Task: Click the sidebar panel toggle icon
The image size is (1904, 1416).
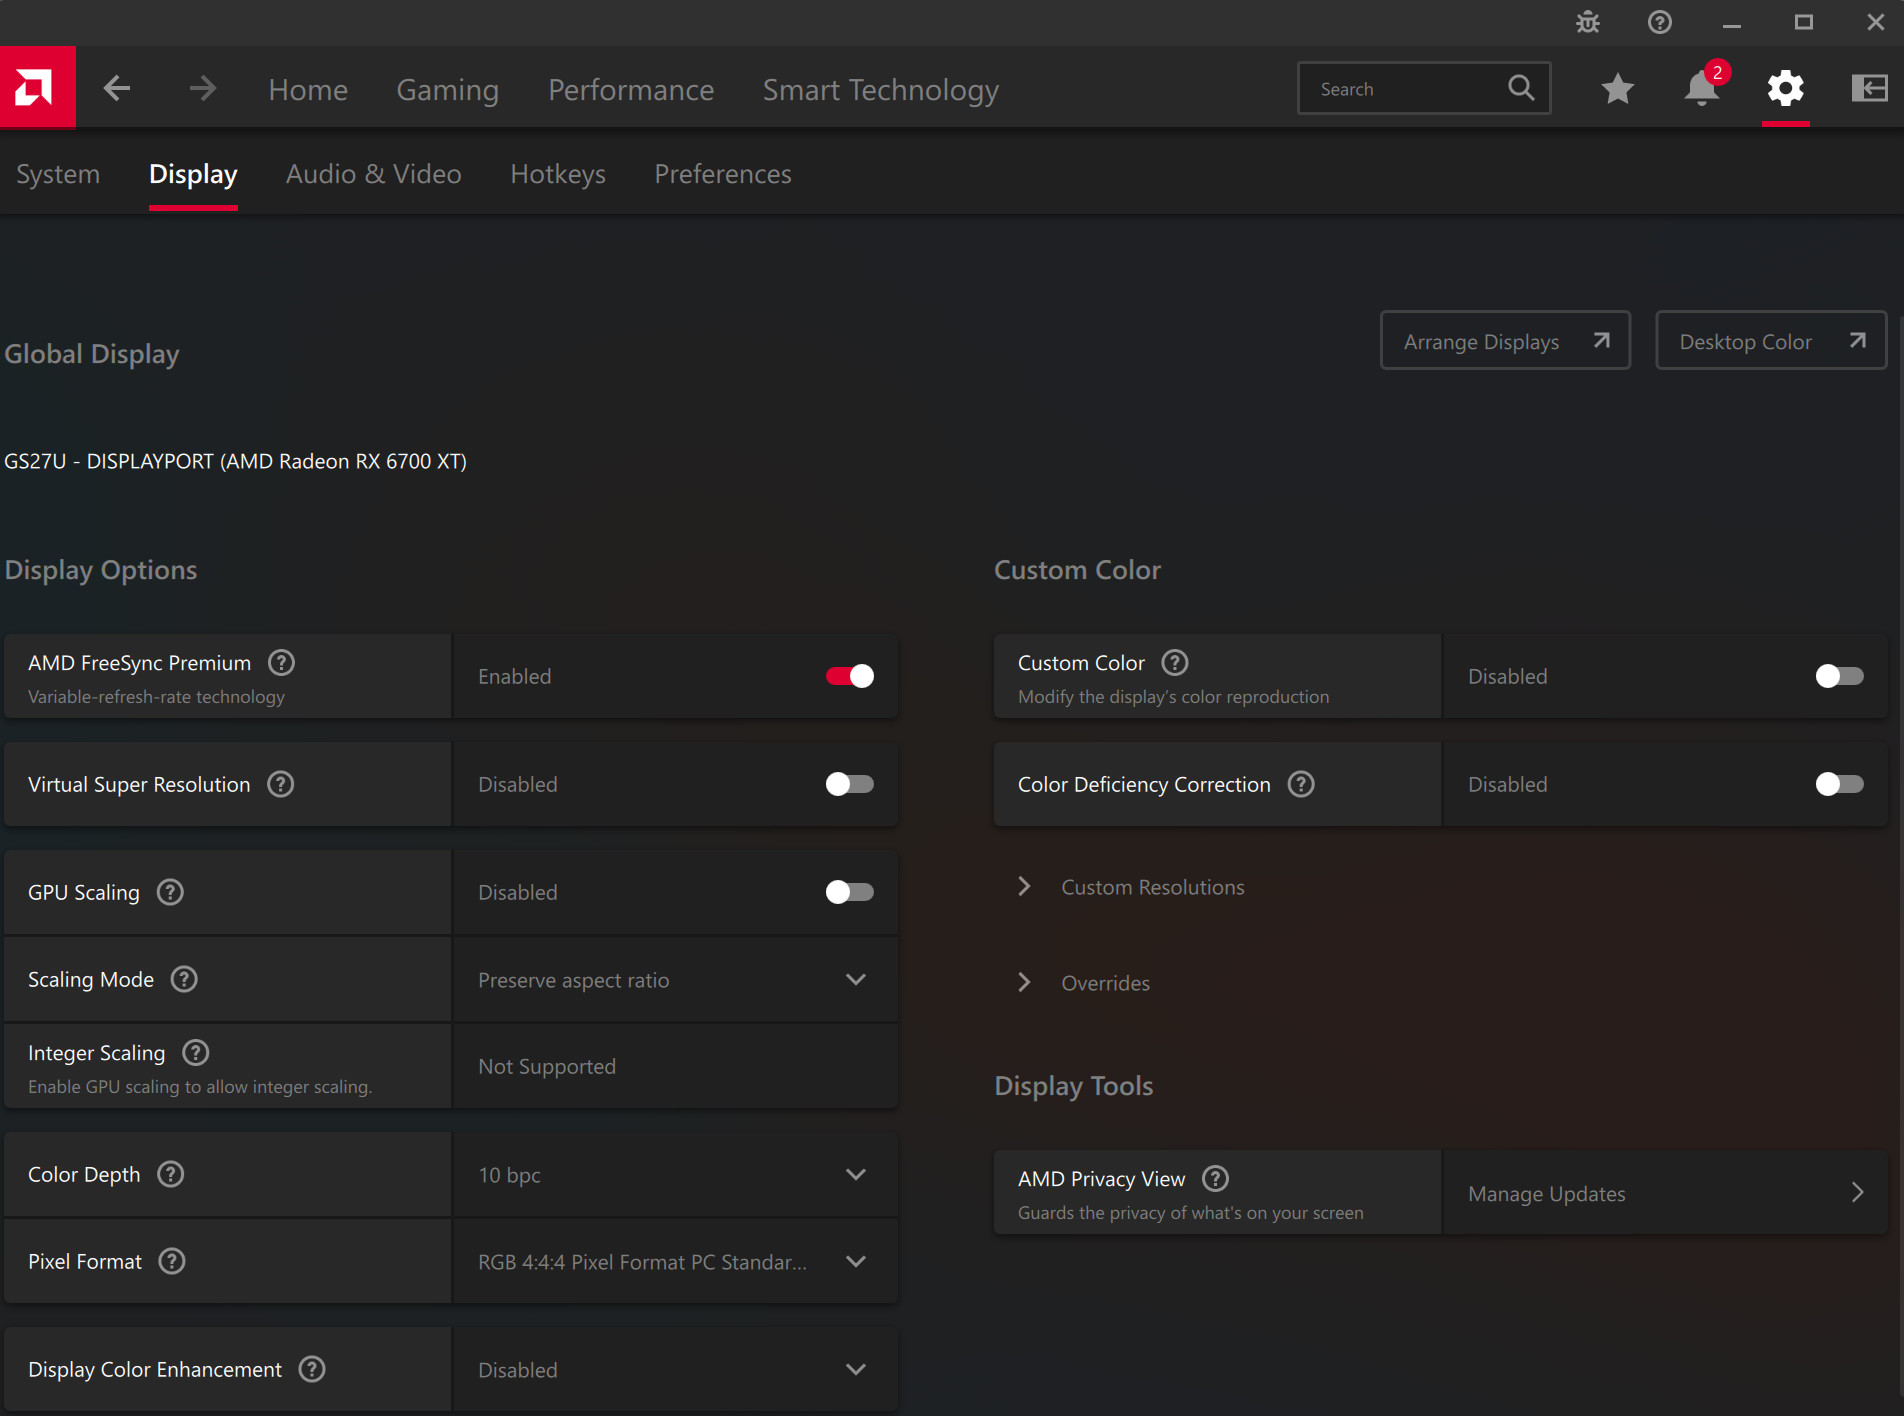Action: coord(1869,88)
